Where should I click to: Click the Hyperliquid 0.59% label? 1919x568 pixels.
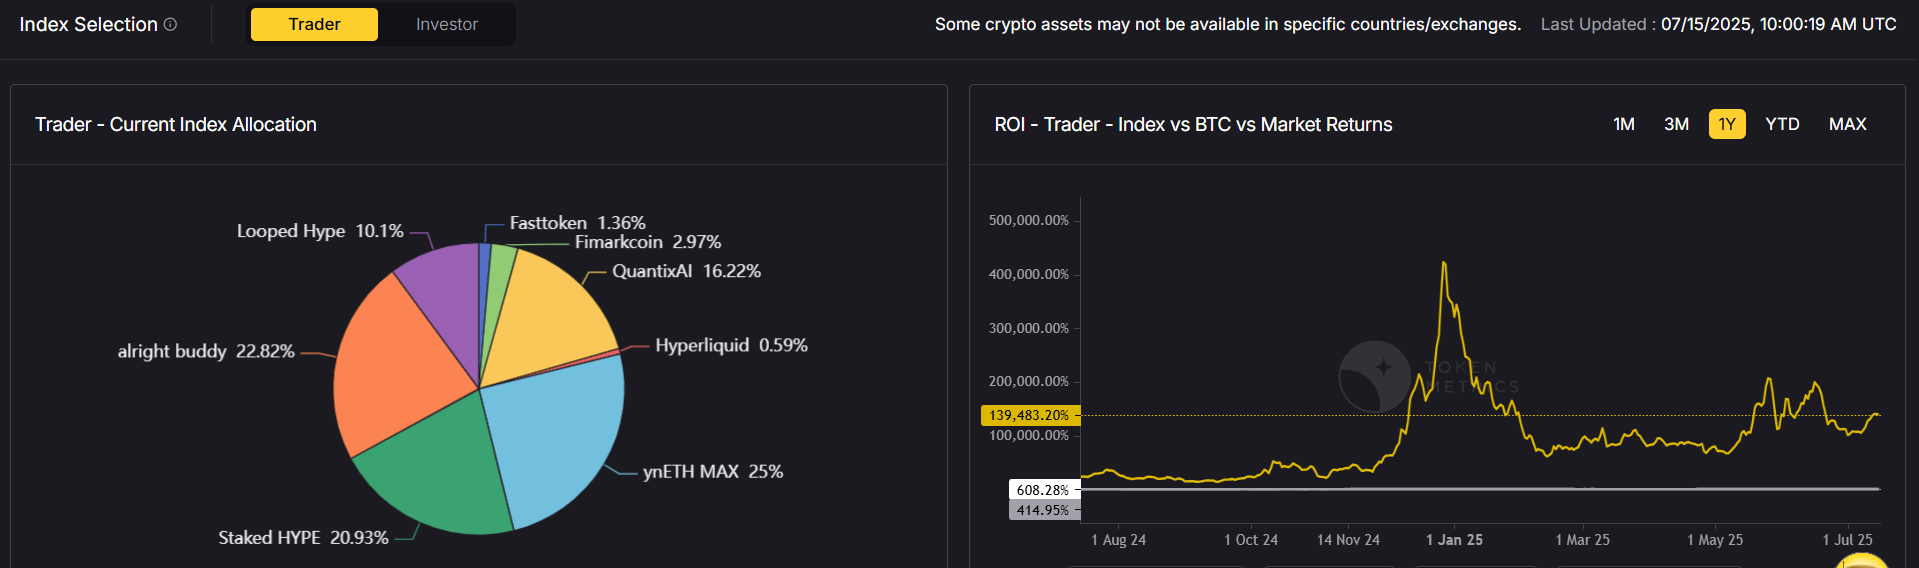pos(731,345)
